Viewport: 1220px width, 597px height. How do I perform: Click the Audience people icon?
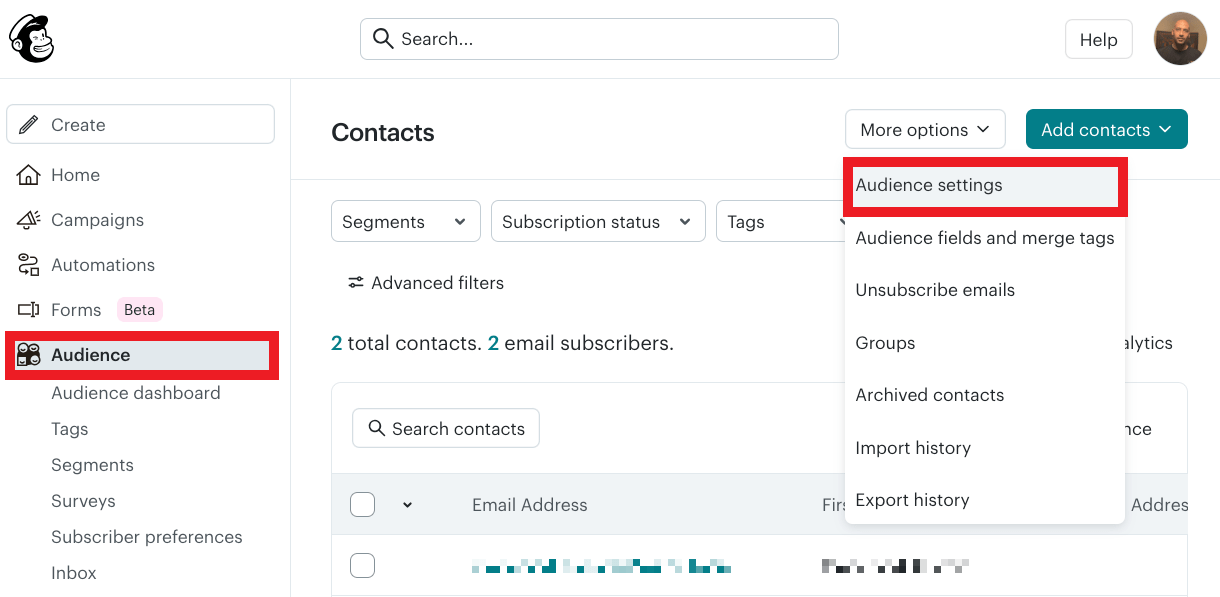pos(28,355)
